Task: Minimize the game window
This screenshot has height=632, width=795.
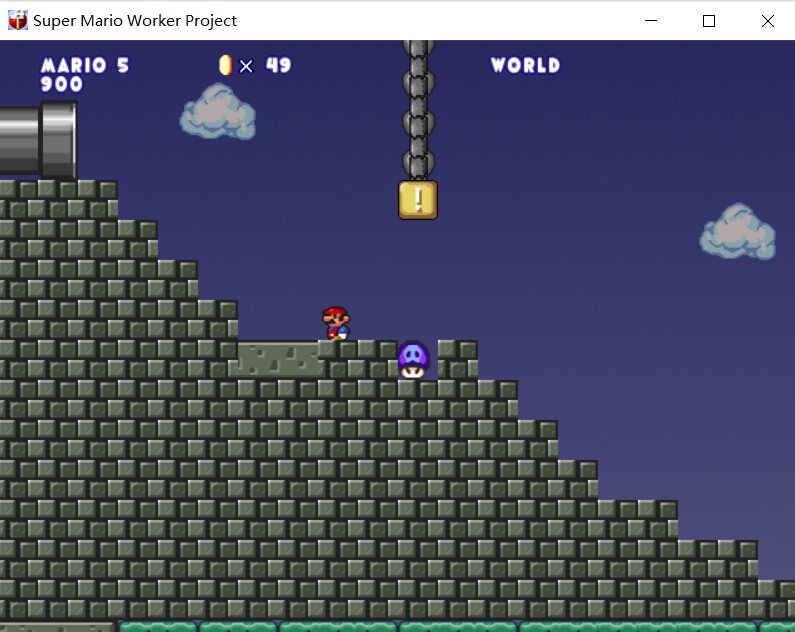Action: click(x=651, y=21)
